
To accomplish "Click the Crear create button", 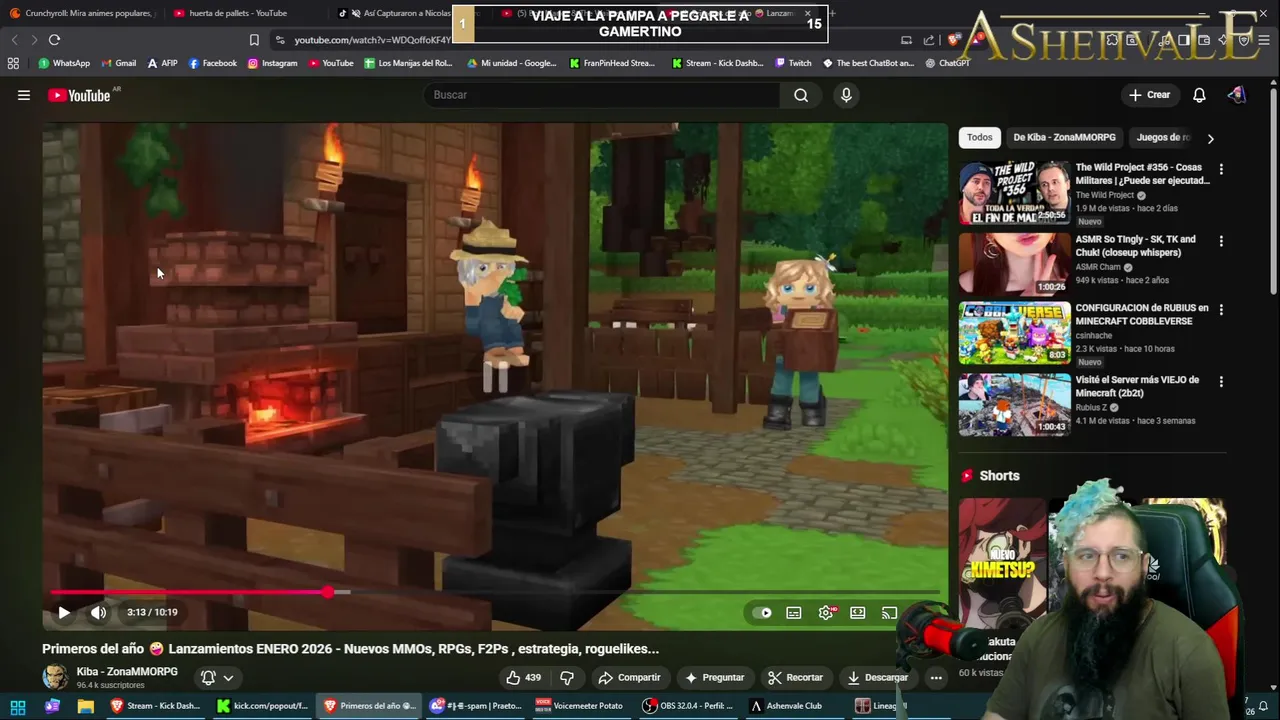I will pyautogui.click(x=1149, y=95).
